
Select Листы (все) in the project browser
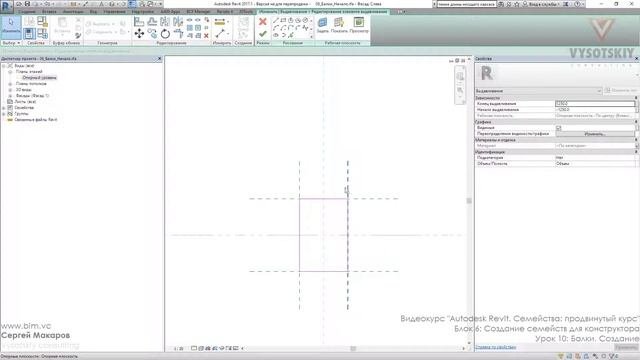(x=25, y=102)
